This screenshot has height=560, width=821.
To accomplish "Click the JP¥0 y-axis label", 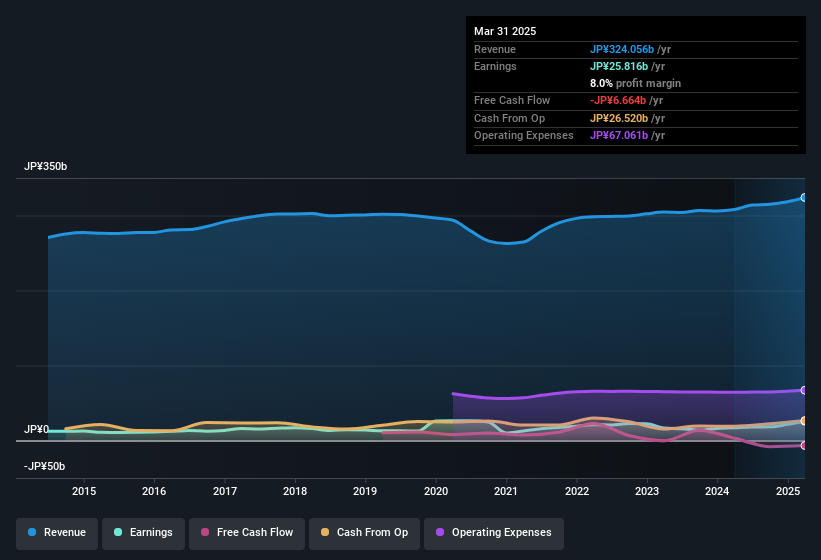I will pyautogui.click(x=36, y=429).
